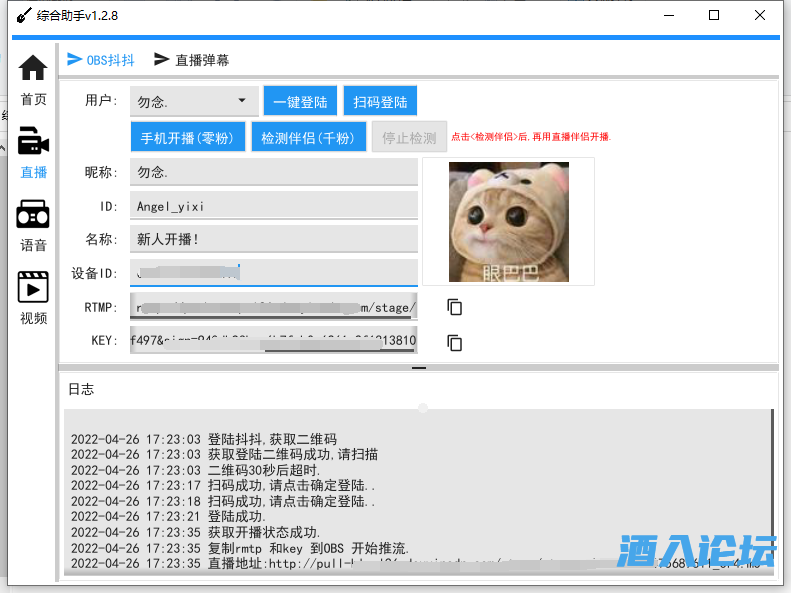Click the 设备ID input field
Image resolution: width=791 pixels, height=593 pixels.
(273, 273)
